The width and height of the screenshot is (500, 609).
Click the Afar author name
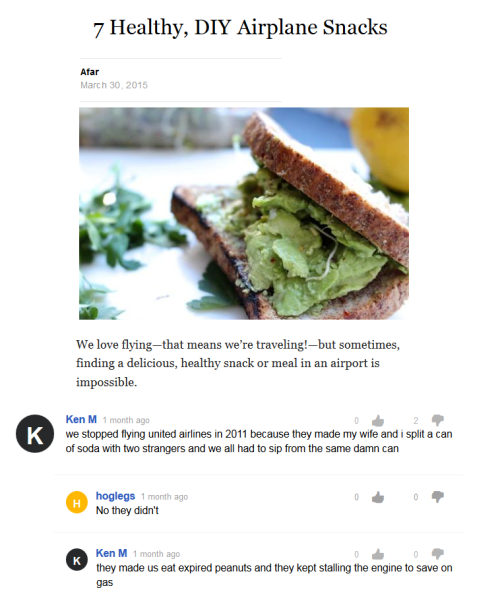point(90,72)
